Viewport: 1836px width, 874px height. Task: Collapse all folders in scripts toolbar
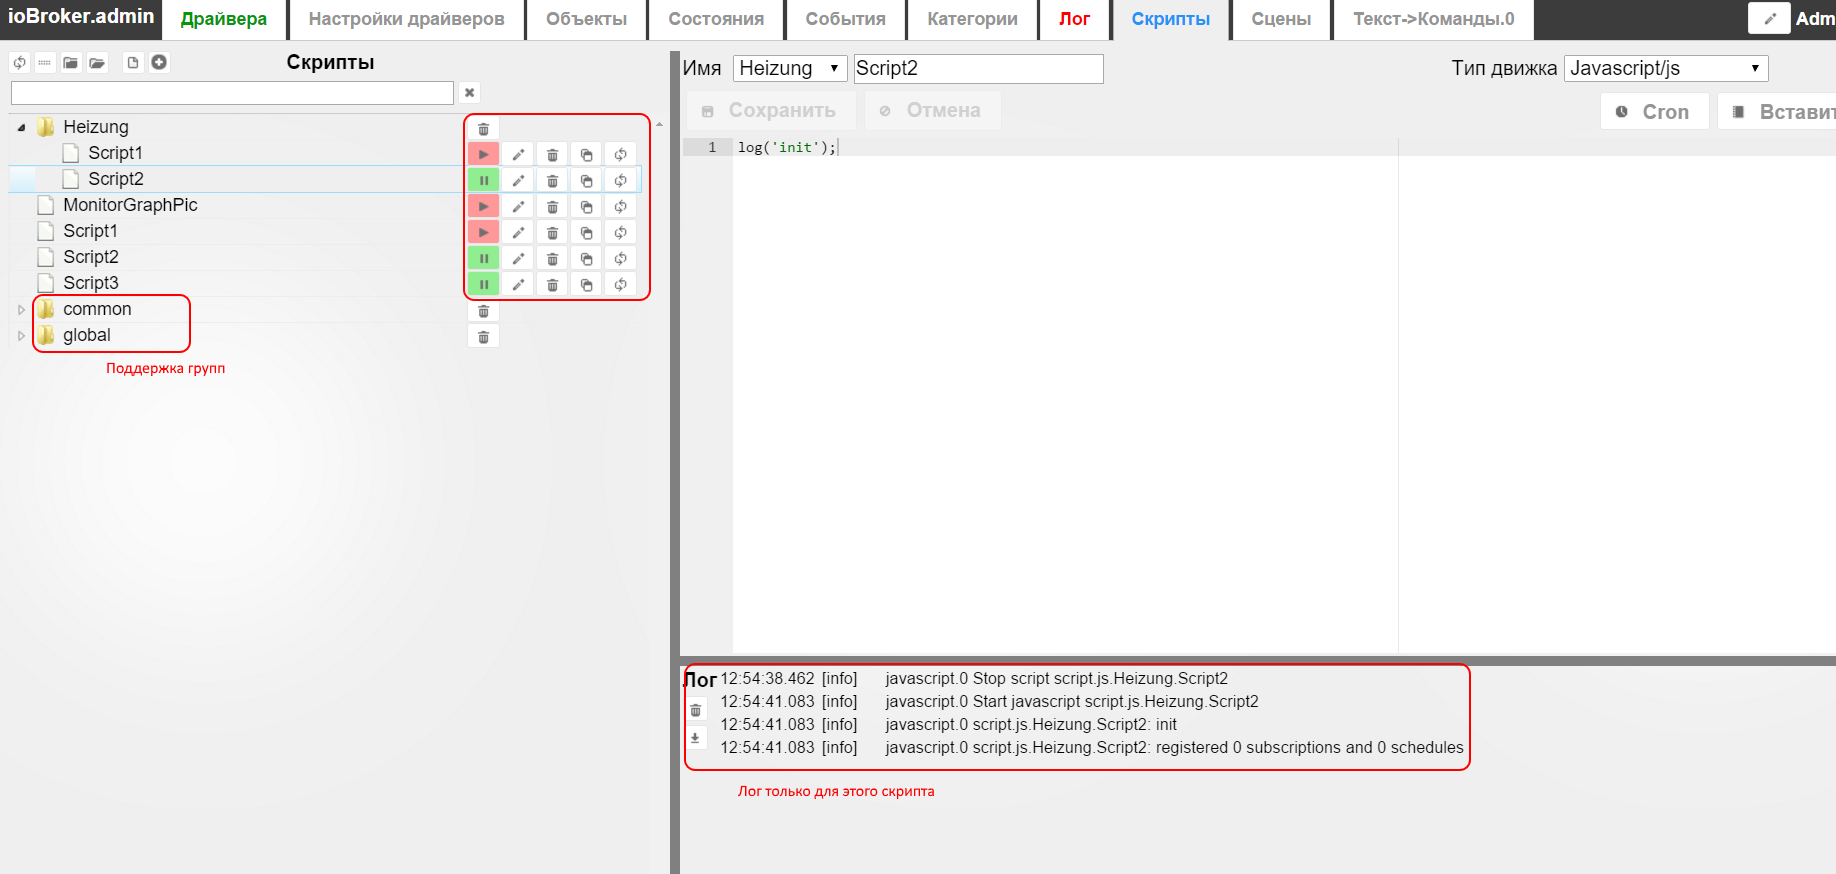(71, 62)
